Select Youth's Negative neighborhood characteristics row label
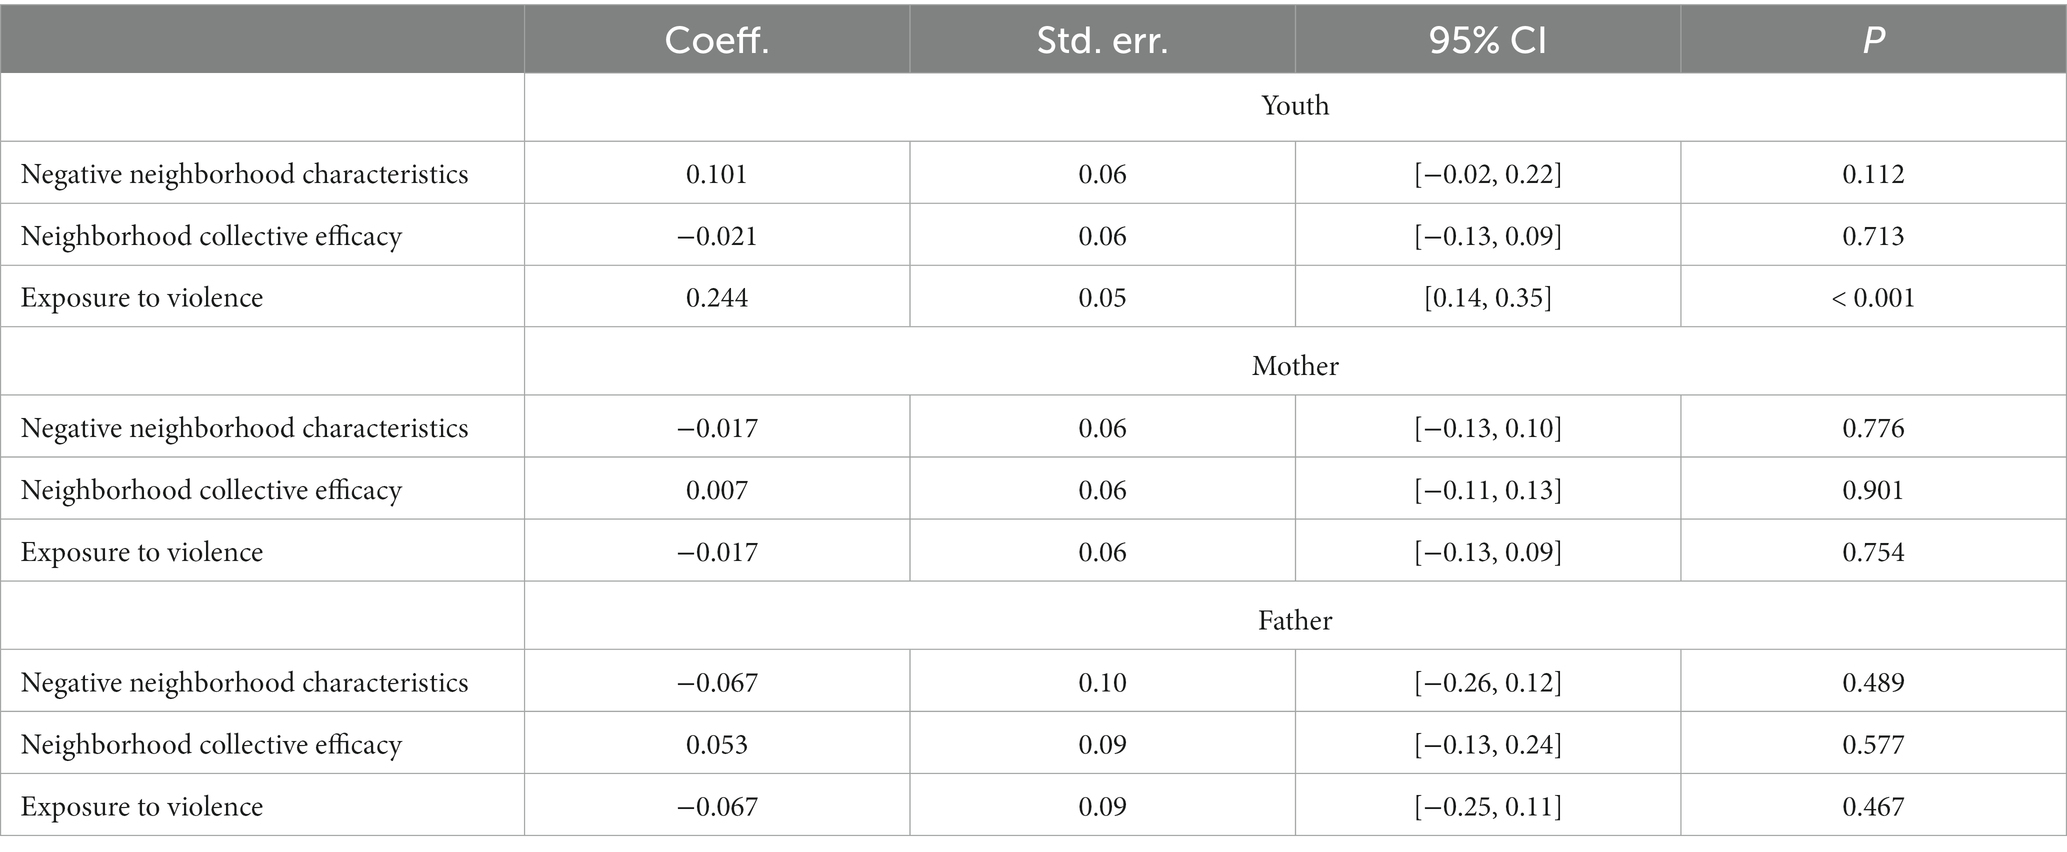Image resolution: width=2067 pixels, height=852 pixels. pyautogui.click(x=245, y=174)
